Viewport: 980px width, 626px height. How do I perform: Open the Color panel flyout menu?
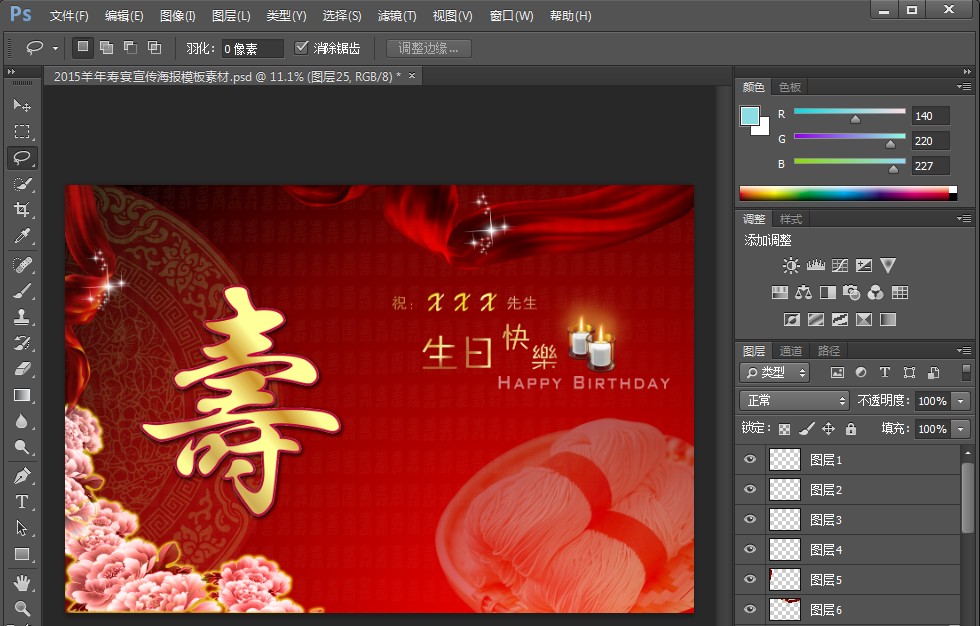964,86
